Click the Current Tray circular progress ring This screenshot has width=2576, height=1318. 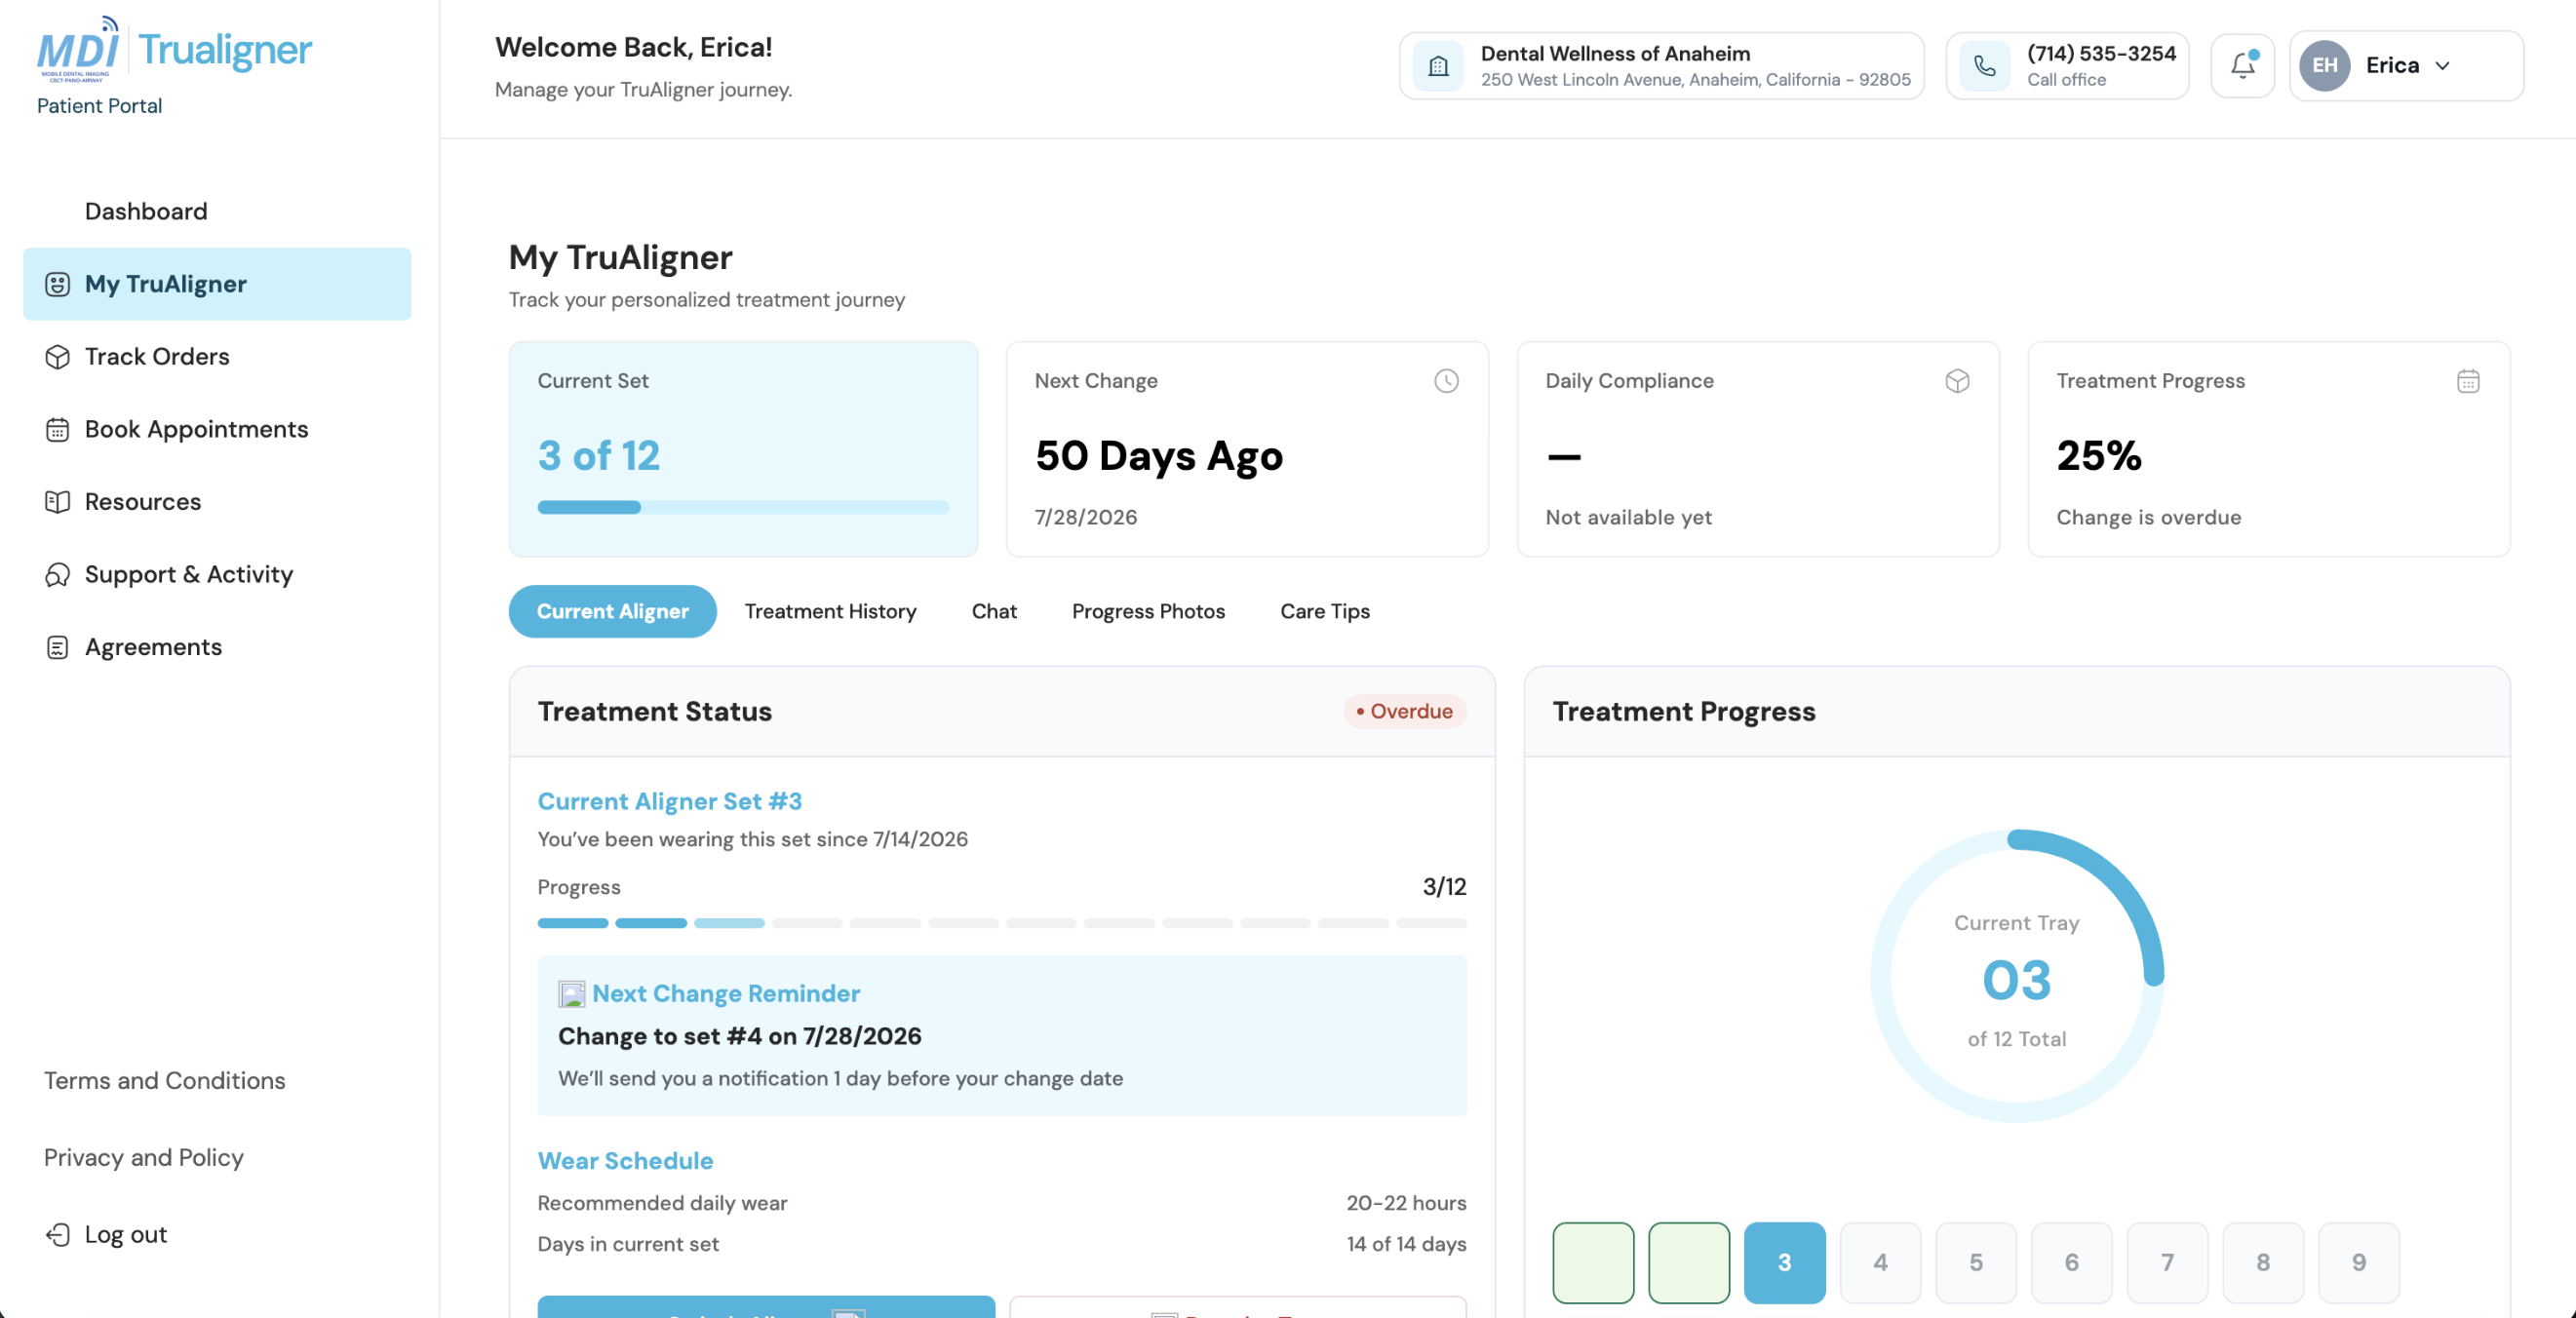2016,977
